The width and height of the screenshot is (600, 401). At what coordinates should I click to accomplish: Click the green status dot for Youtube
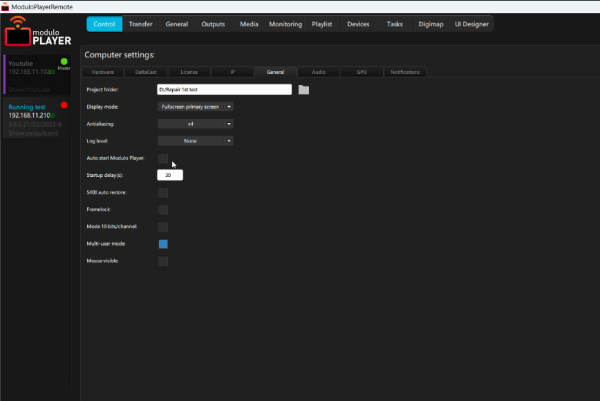tap(64, 62)
